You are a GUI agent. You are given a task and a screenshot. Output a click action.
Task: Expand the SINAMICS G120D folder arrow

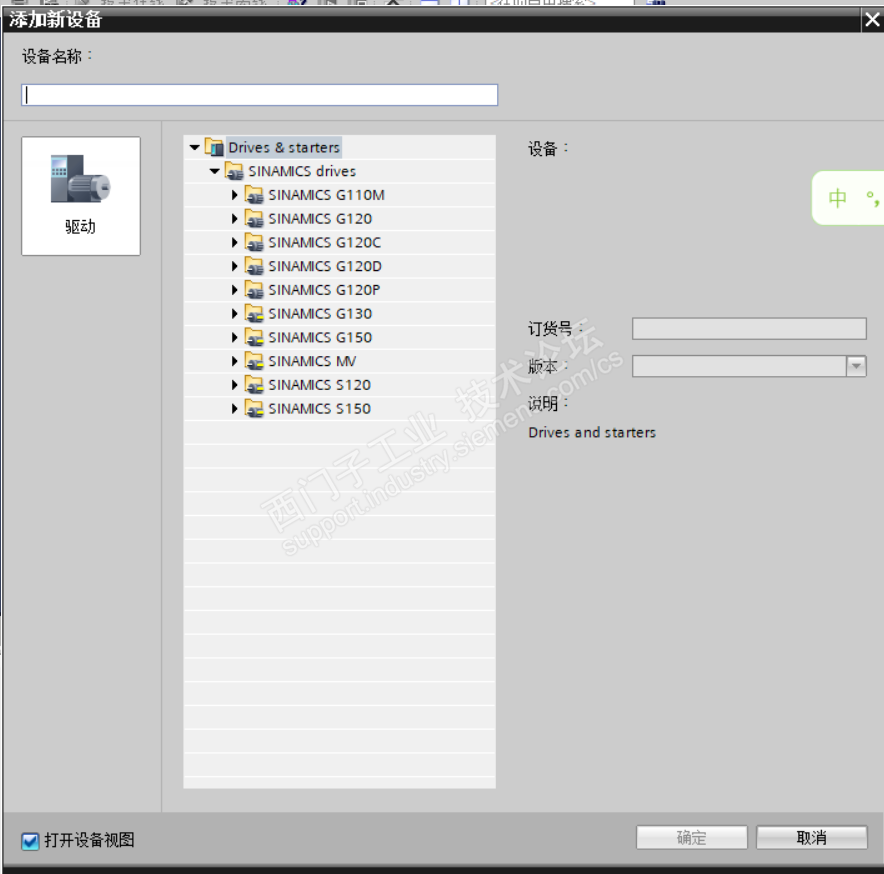(235, 266)
